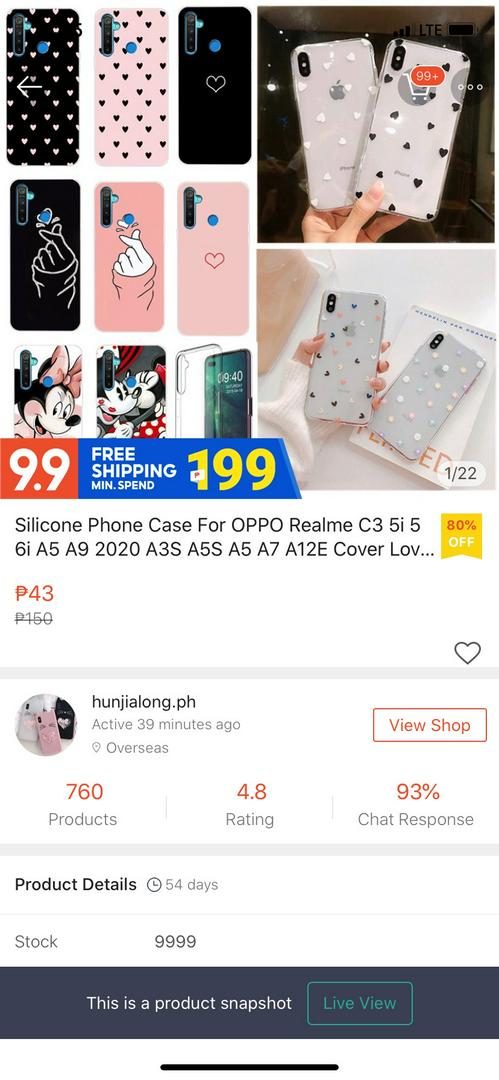Image resolution: width=499 pixels, height=1080 pixels.
Task: Tap the clear heart iPhone cases photo
Action: pyautogui.click(x=376, y=125)
